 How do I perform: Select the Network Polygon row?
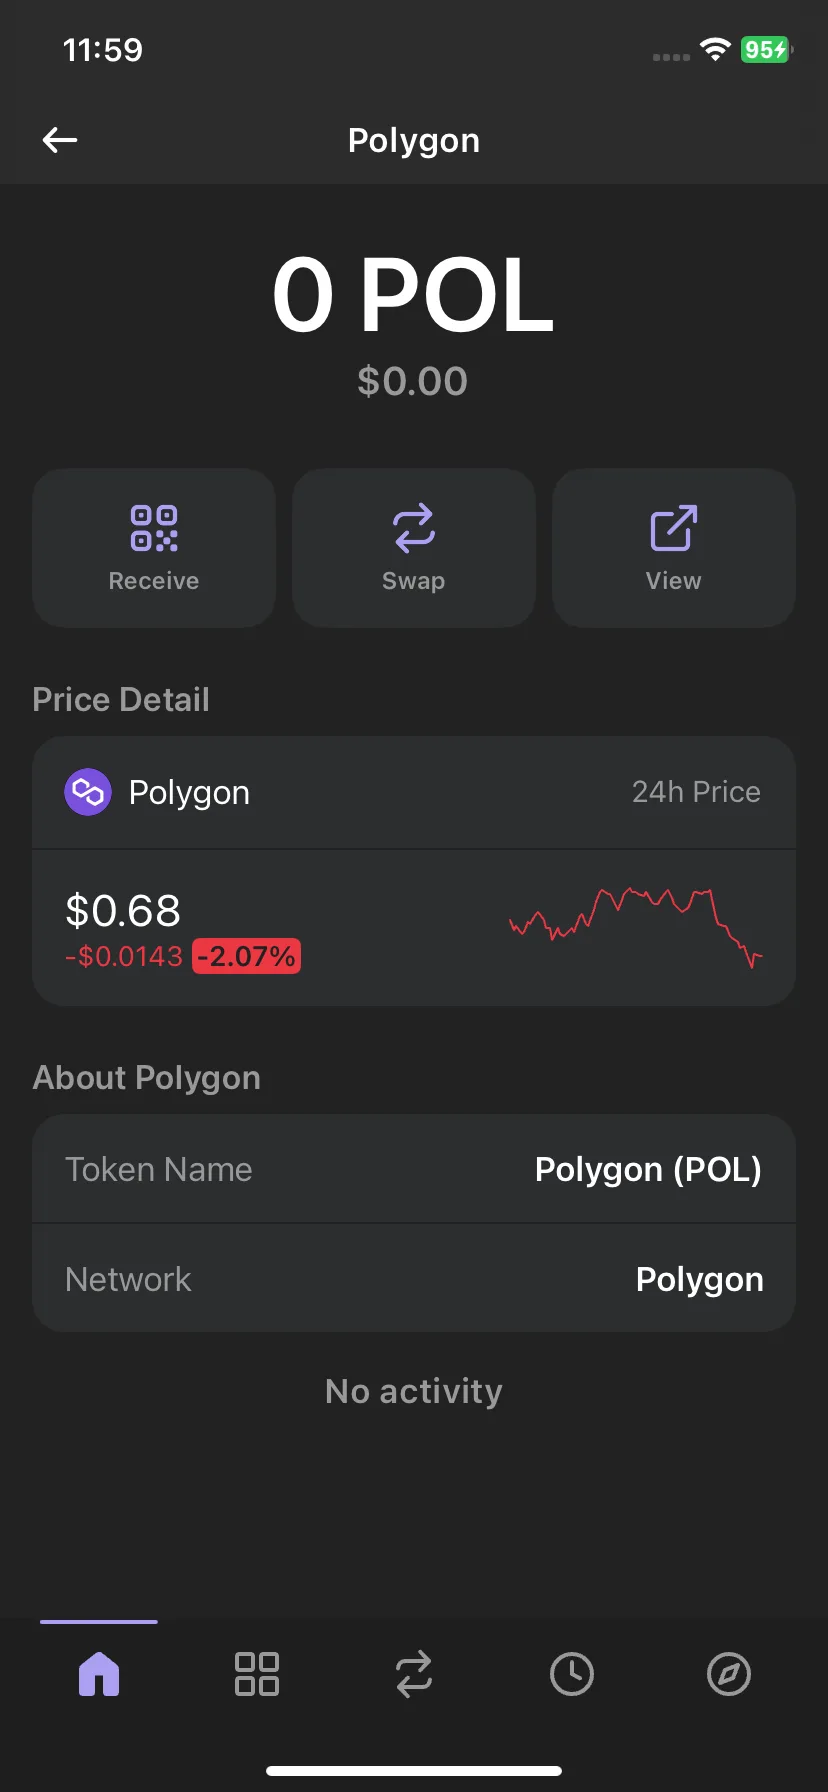point(414,1279)
